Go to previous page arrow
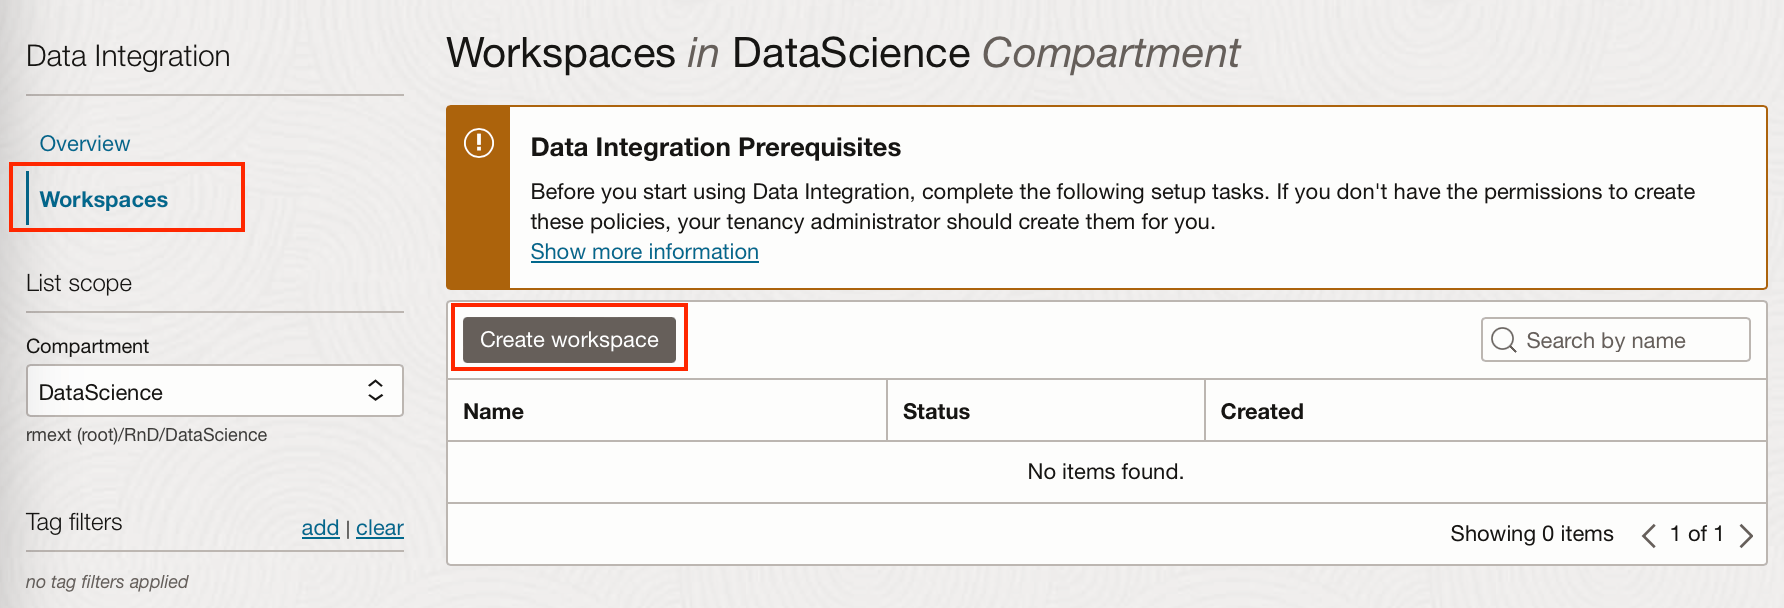 click(x=1648, y=536)
